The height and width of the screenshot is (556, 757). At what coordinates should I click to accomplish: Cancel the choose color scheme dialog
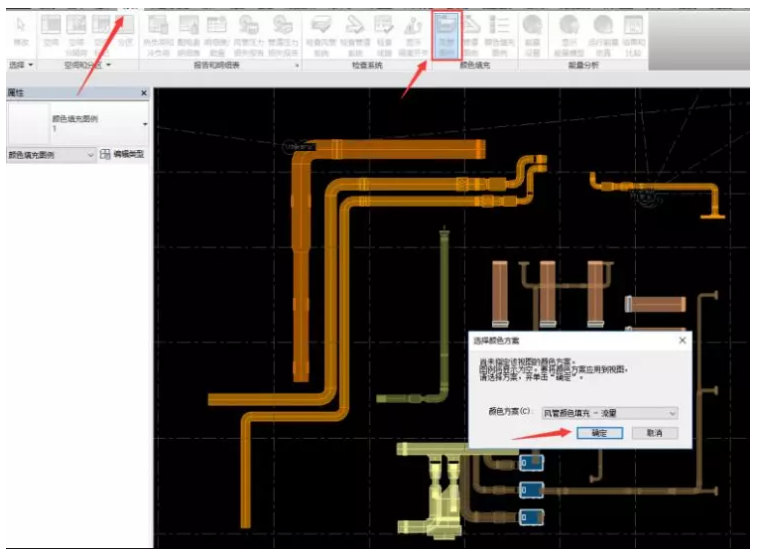(655, 433)
